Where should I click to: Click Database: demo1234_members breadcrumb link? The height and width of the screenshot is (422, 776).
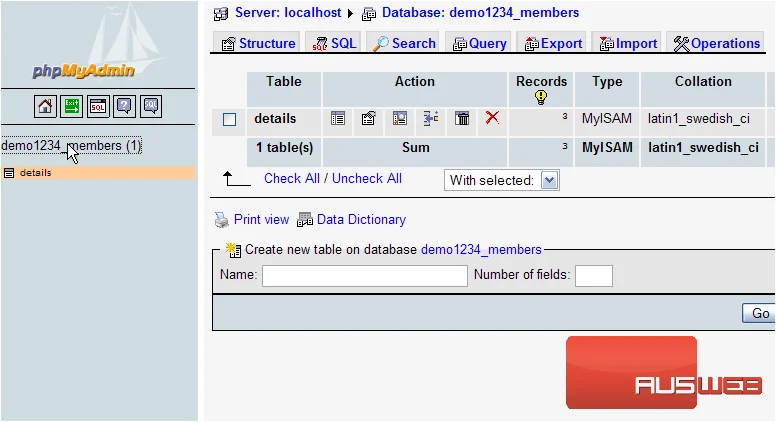[x=480, y=13]
